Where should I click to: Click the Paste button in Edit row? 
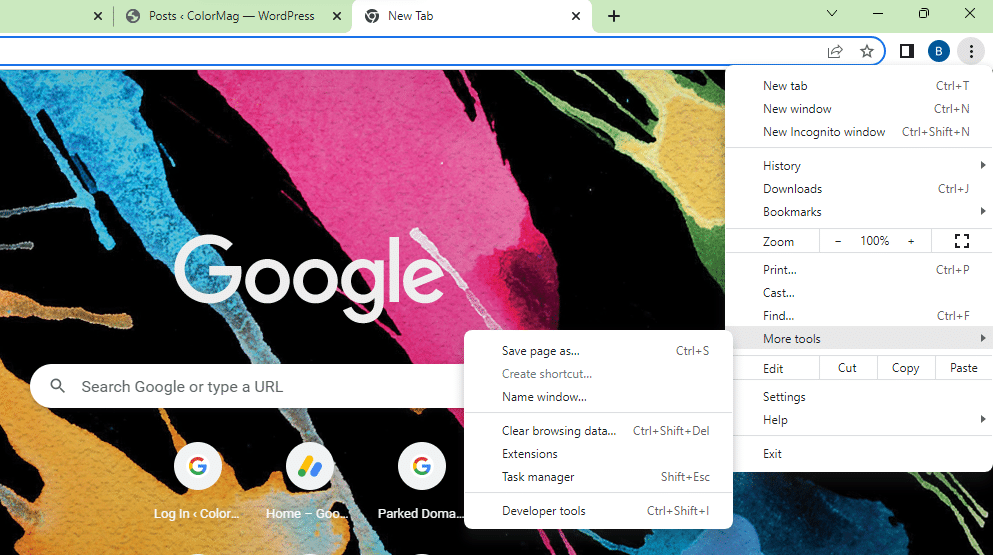(x=964, y=368)
